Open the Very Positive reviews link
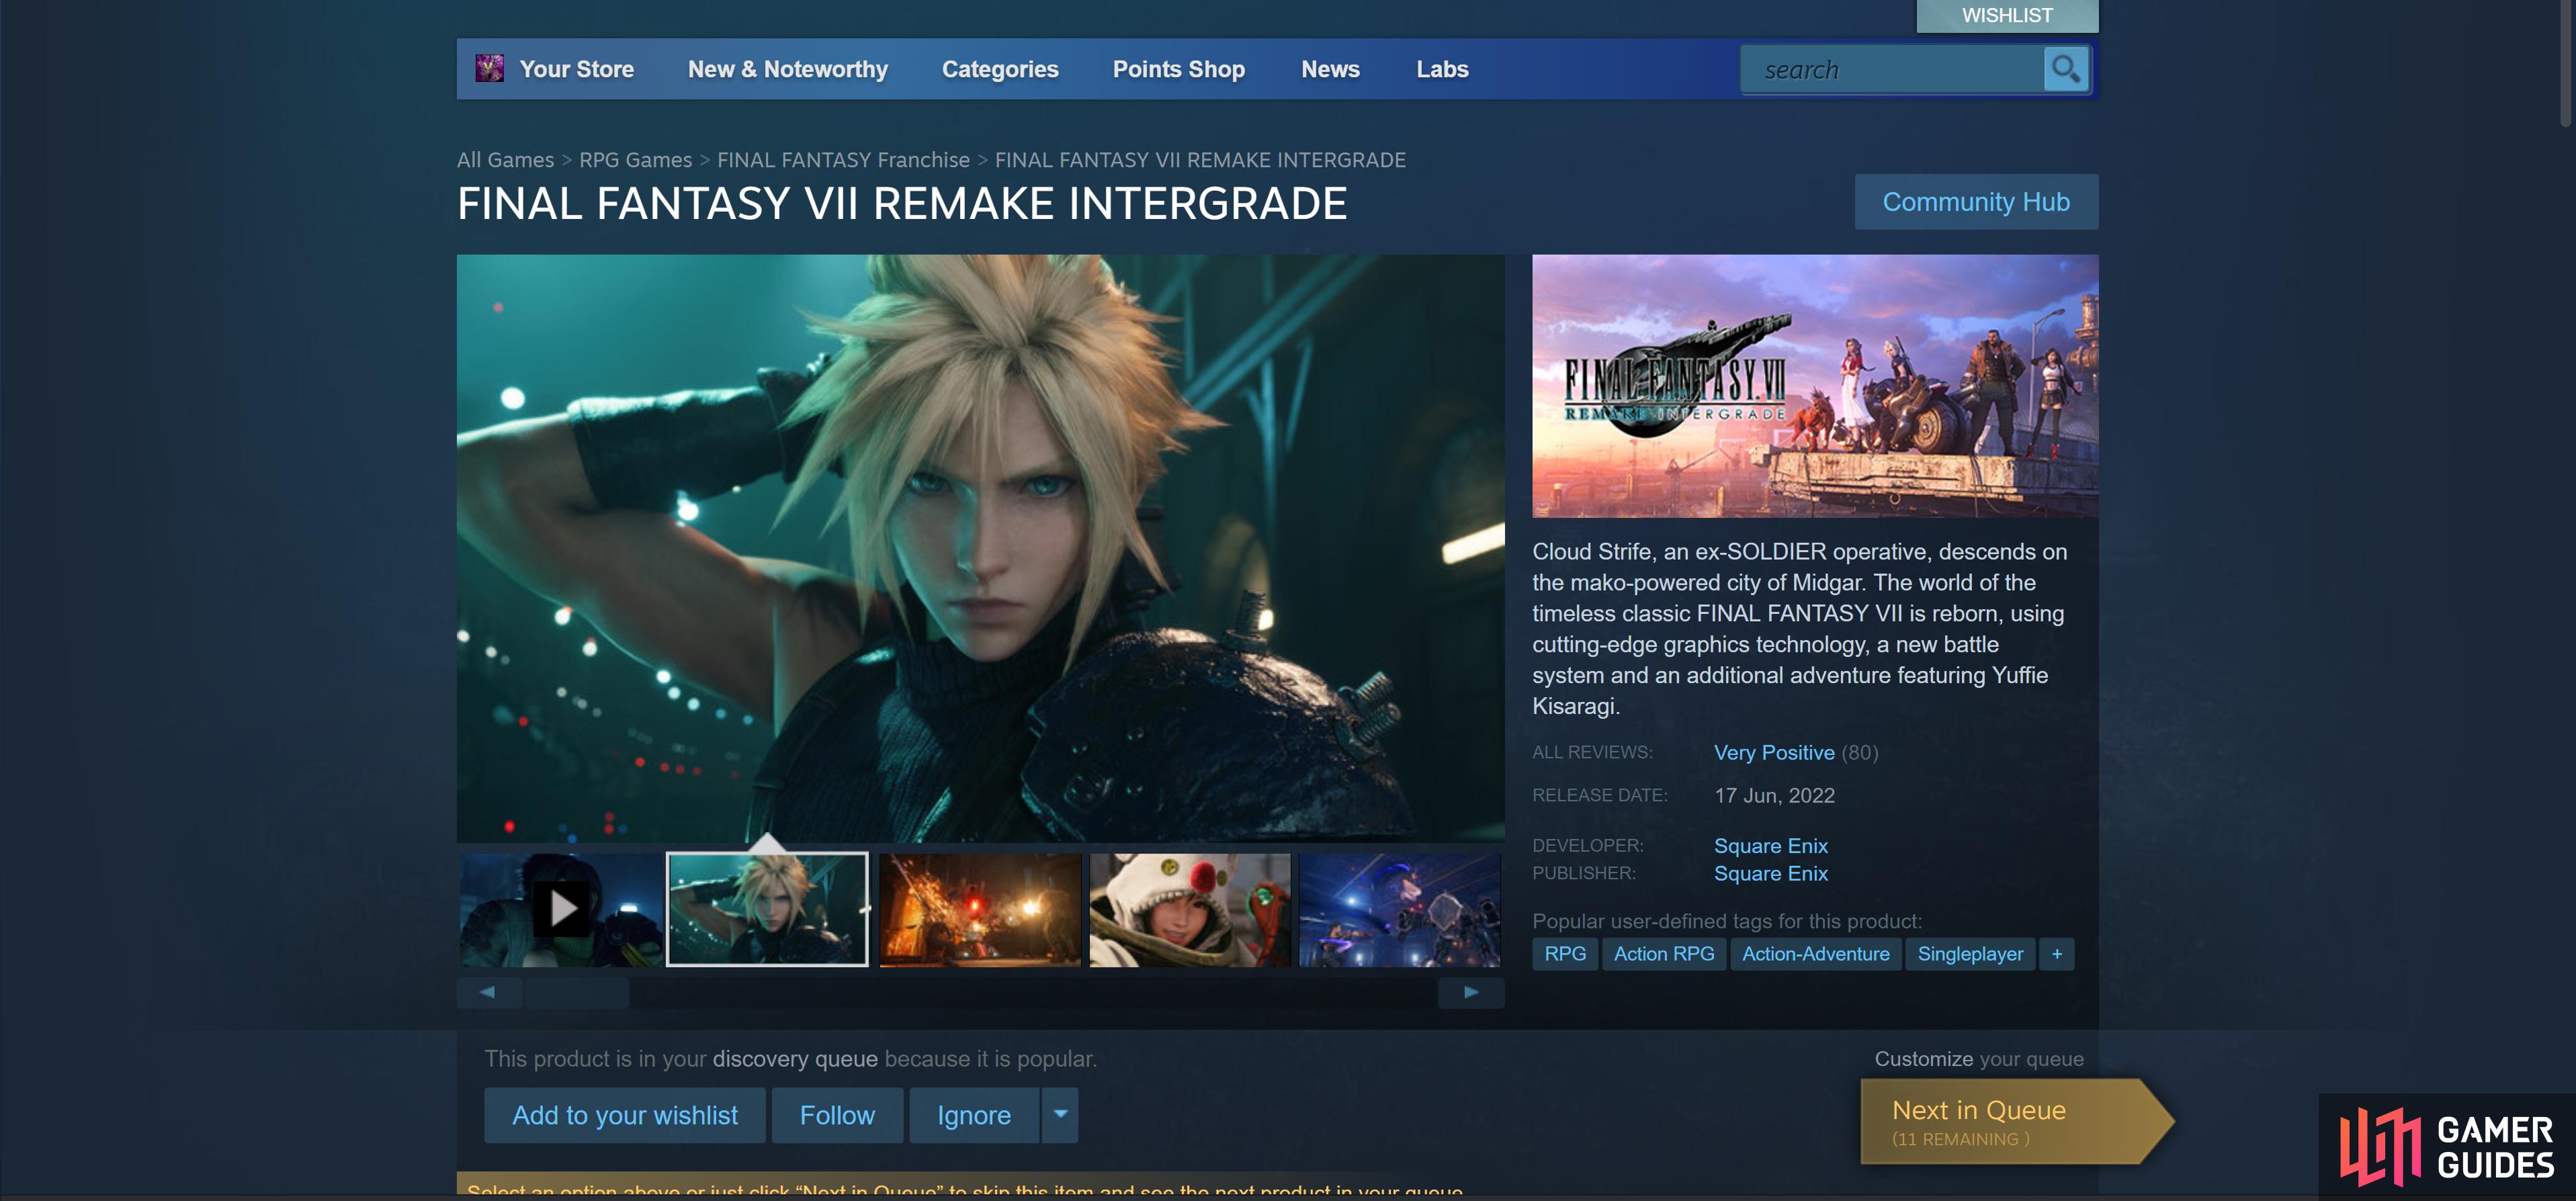2576x1201 pixels. coord(1774,752)
